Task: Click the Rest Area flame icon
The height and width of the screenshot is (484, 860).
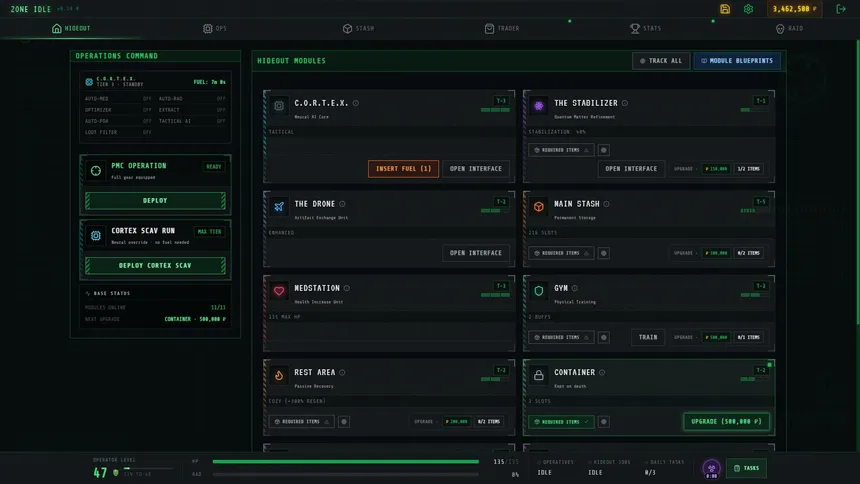Action: [279, 375]
